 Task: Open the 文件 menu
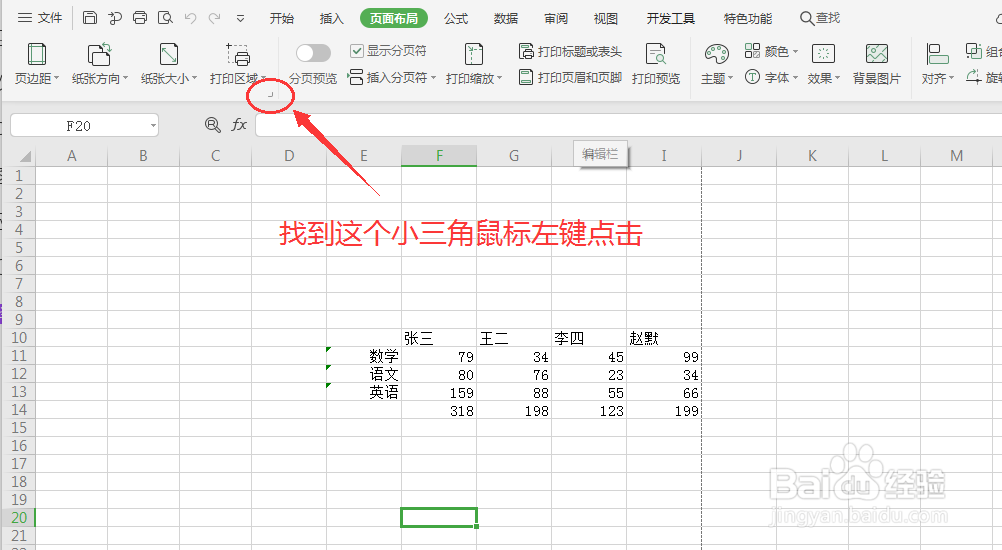40,18
